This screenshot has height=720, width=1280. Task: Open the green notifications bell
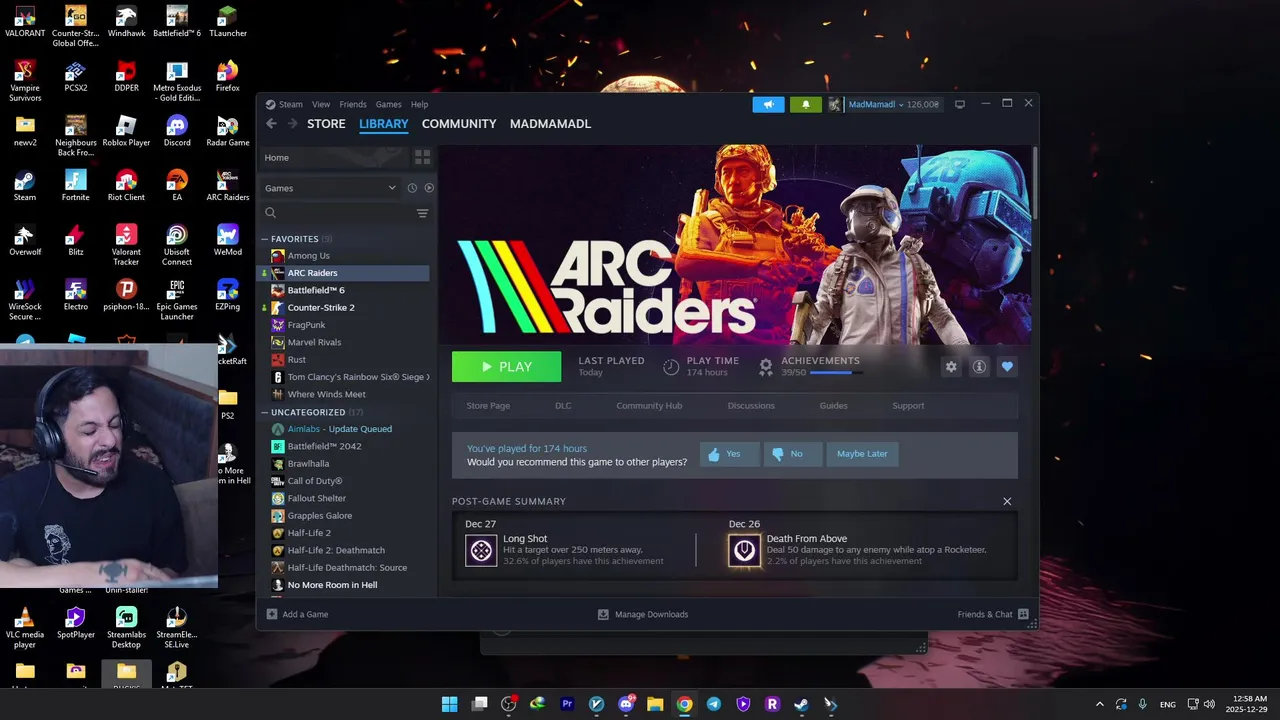pos(806,104)
